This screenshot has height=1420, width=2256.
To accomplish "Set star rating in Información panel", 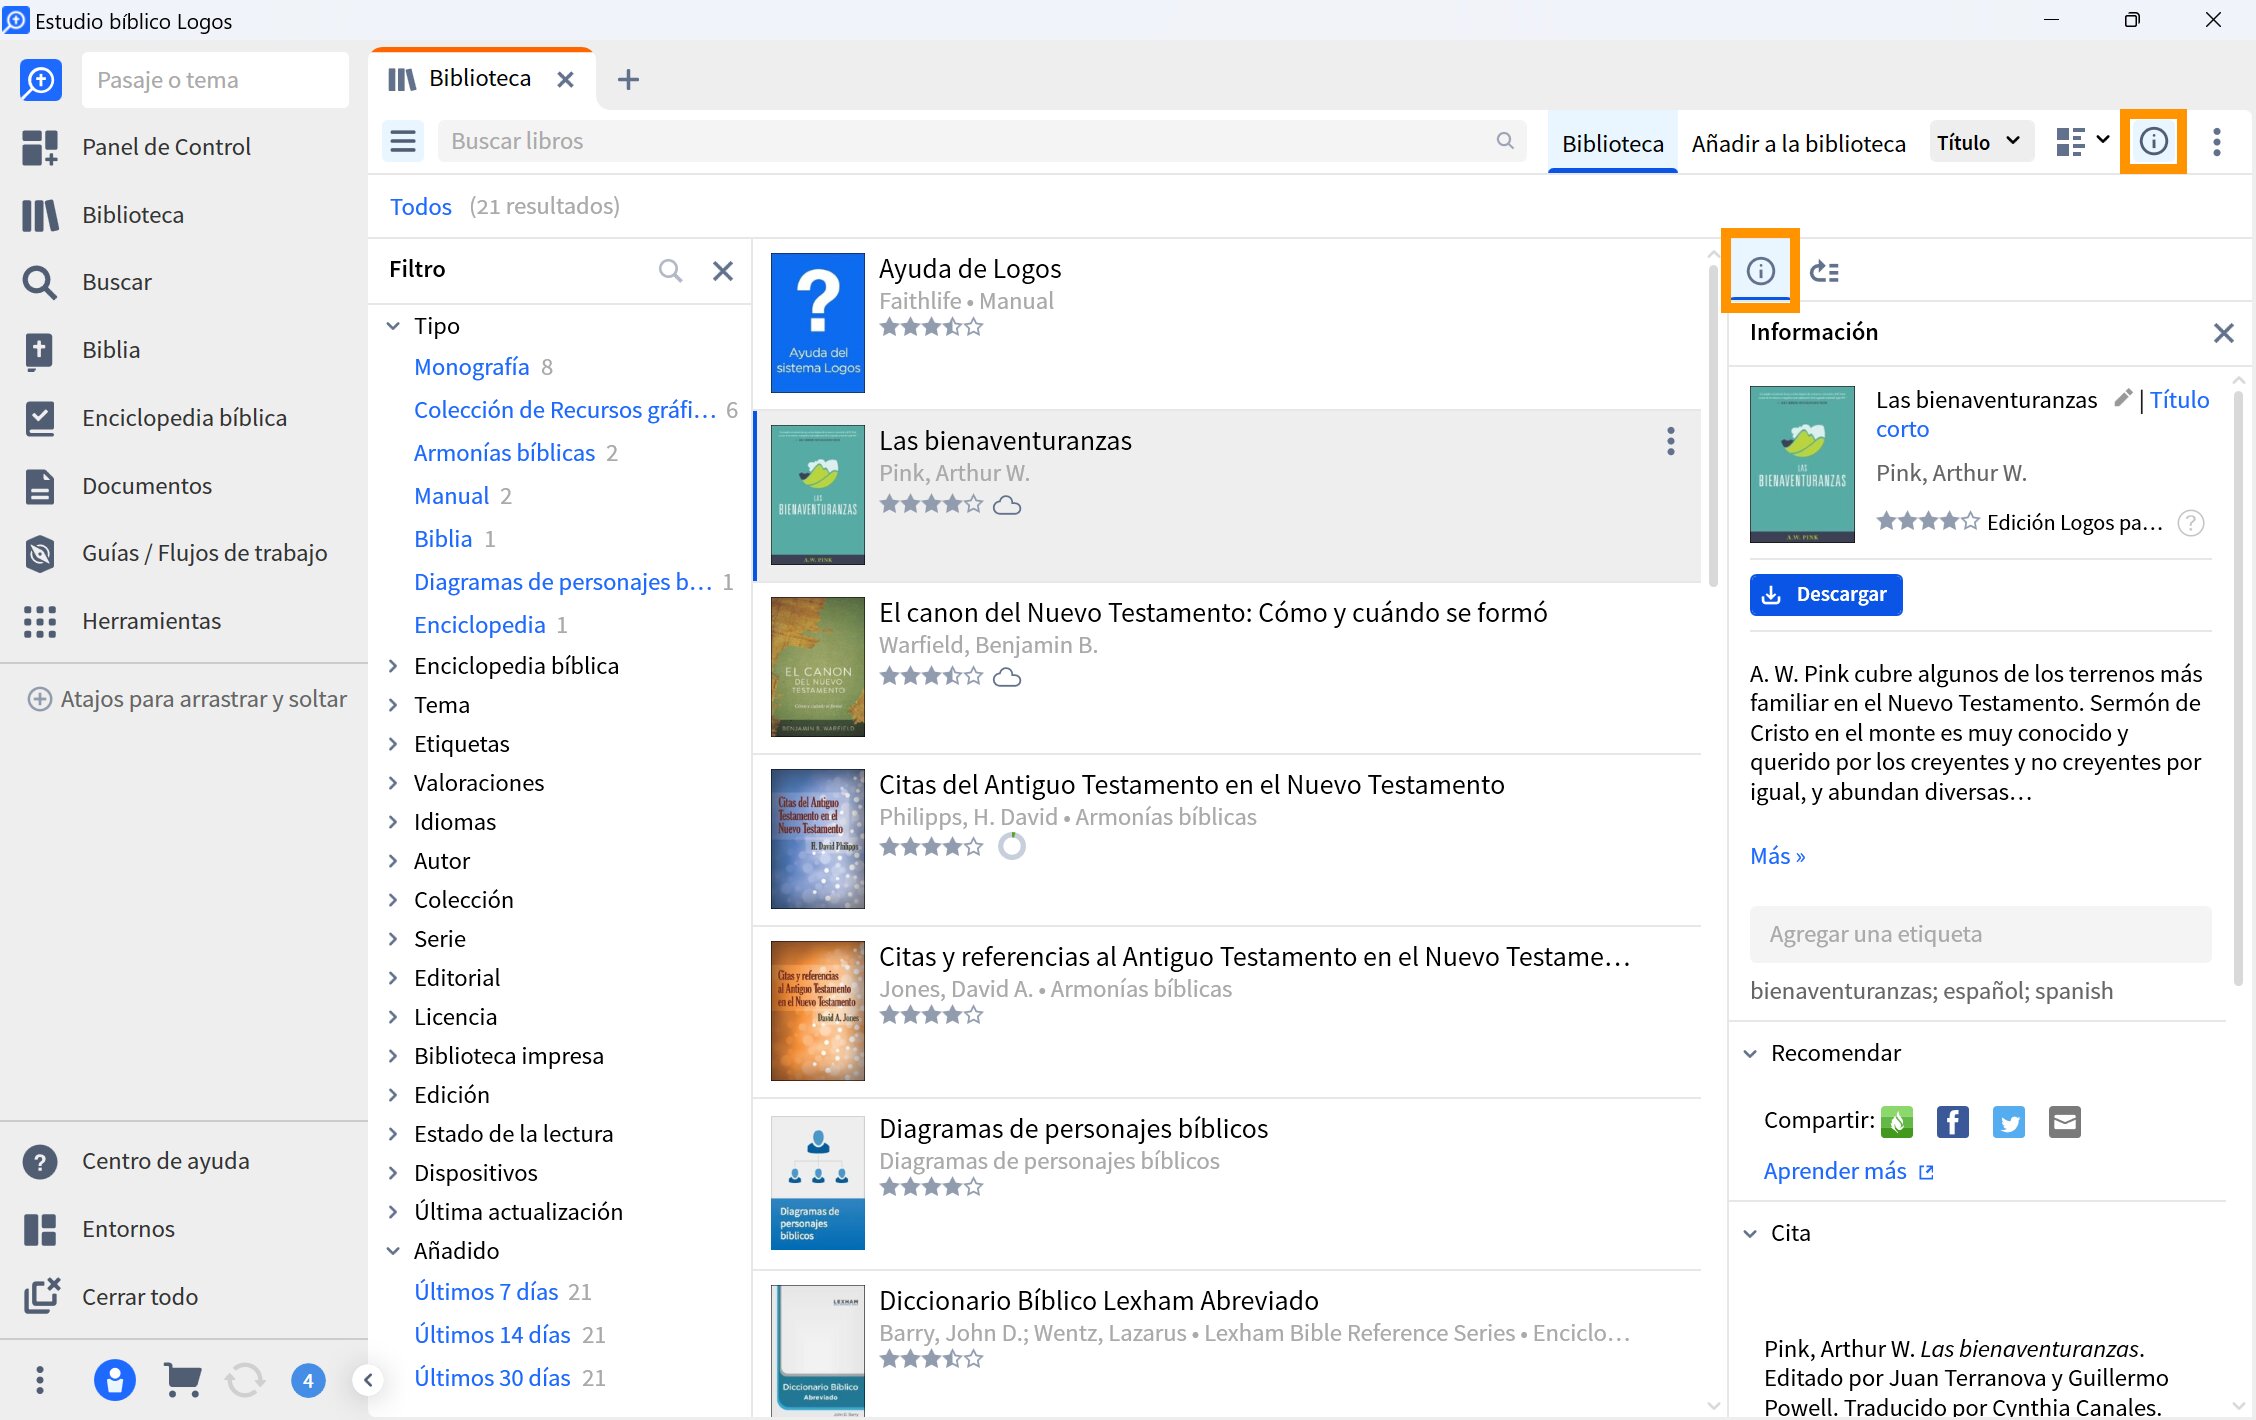I will [1927, 521].
